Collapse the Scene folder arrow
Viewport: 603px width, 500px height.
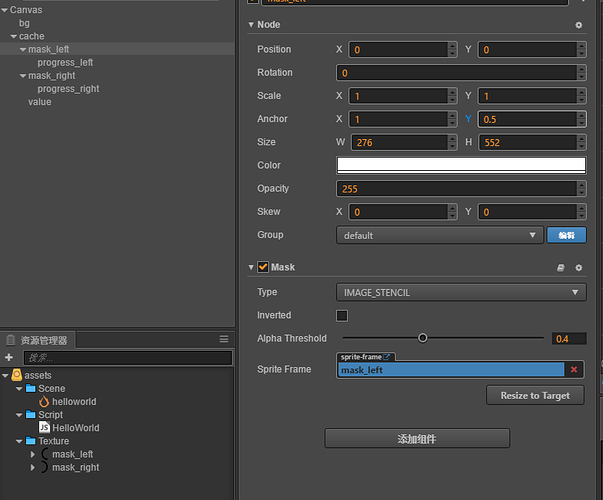click(x=19, y=389)
